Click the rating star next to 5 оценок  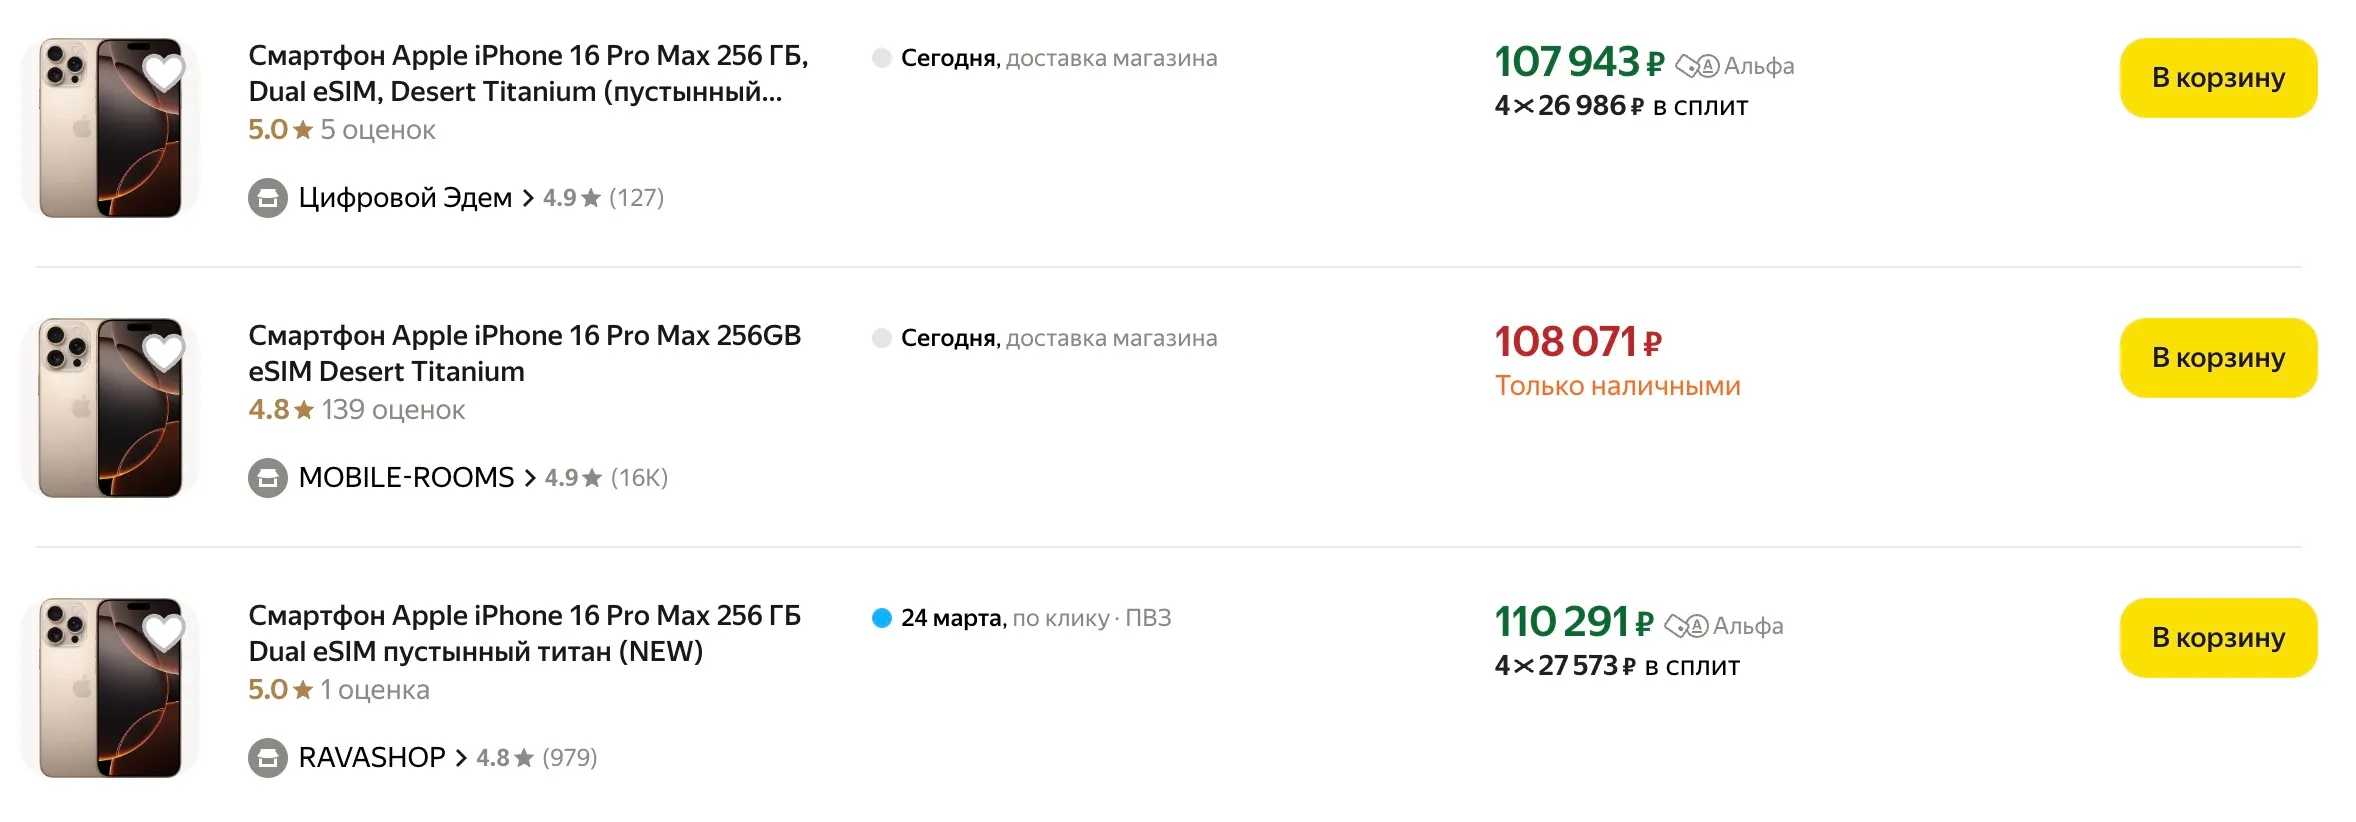click(303, 130)
